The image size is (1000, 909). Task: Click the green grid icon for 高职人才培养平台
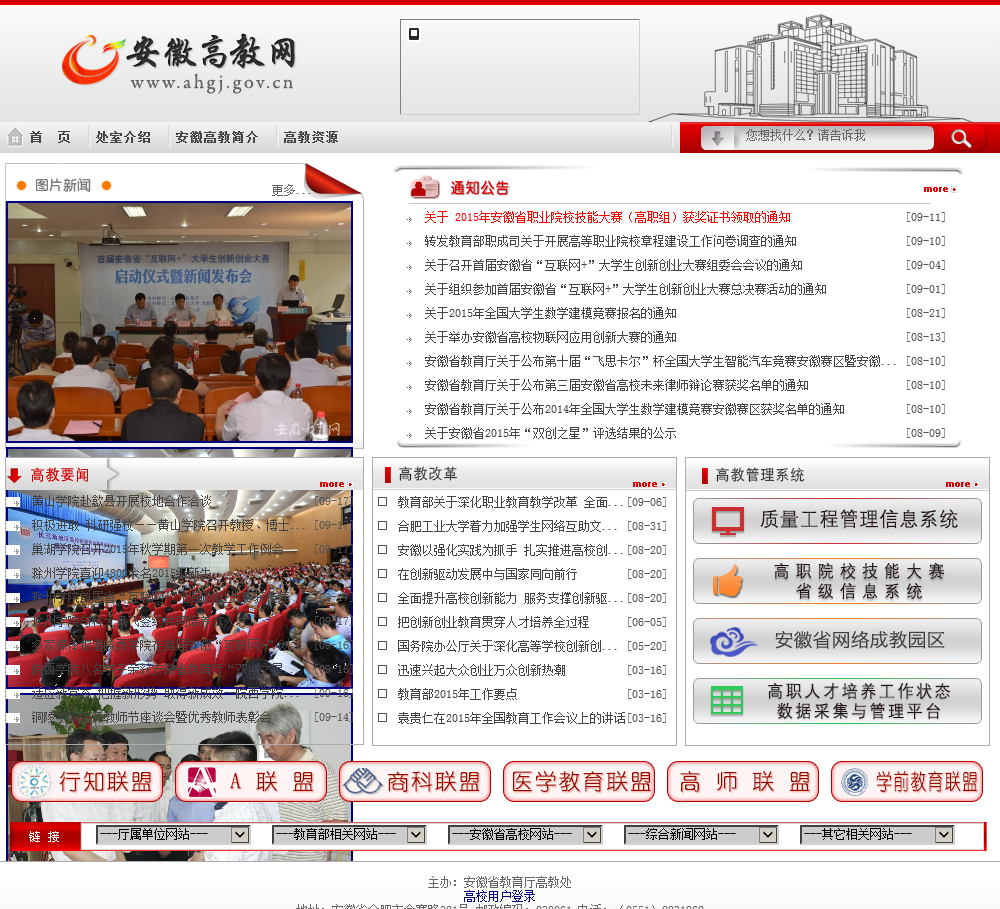(727, 700)
